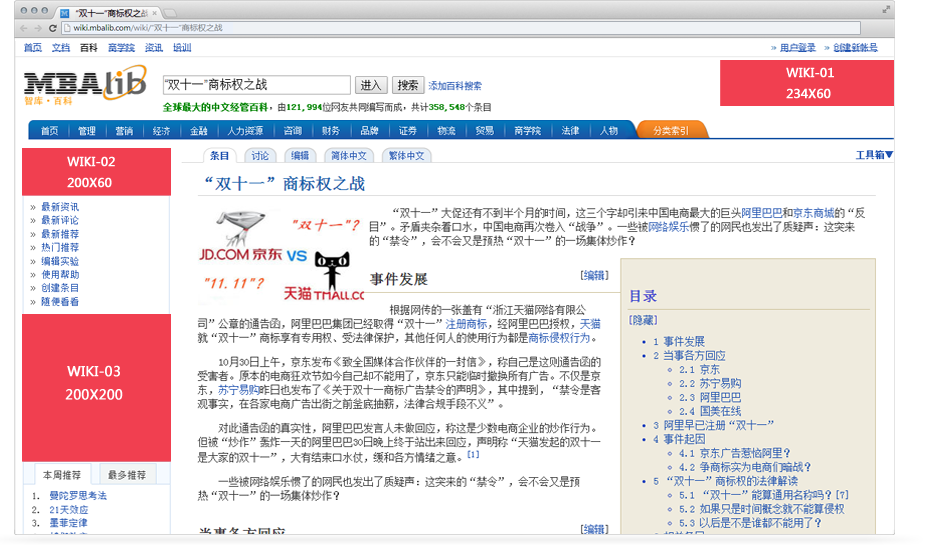This screenshot has height=553, width=927.
Task: Open 墨菲定律 link
Action: coord(68,523)
